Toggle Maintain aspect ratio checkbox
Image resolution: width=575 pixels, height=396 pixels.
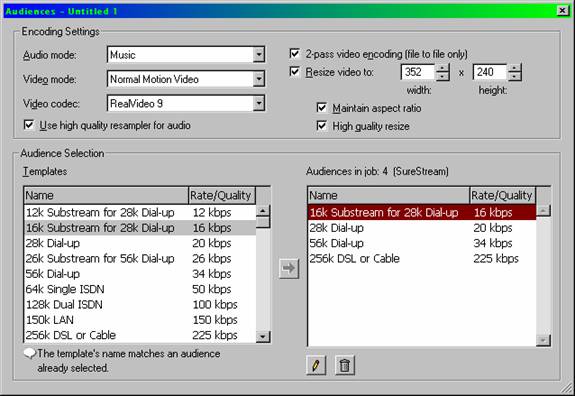[322, 108]
